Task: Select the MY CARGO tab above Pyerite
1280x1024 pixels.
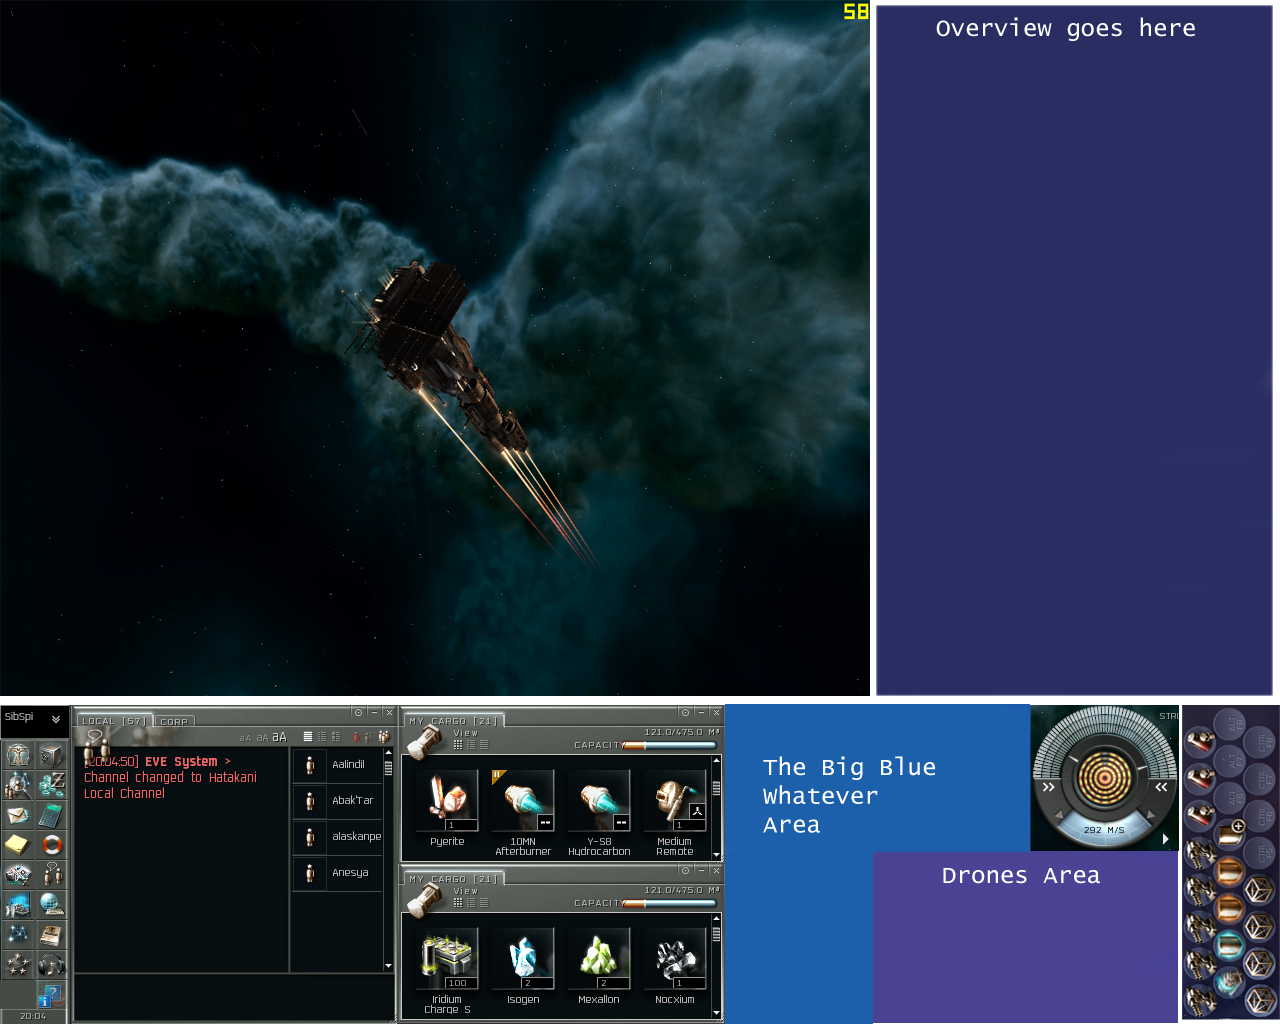Action: click(x=453, y=720)
